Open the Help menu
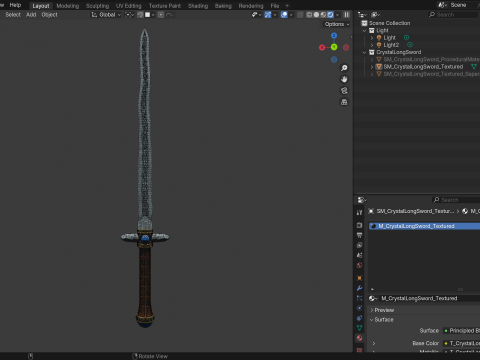 15,5
